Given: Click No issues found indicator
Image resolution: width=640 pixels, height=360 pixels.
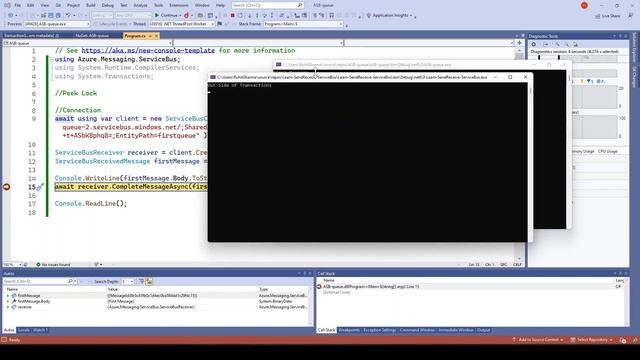Looking at the screenshot, I should coord(53,264).
